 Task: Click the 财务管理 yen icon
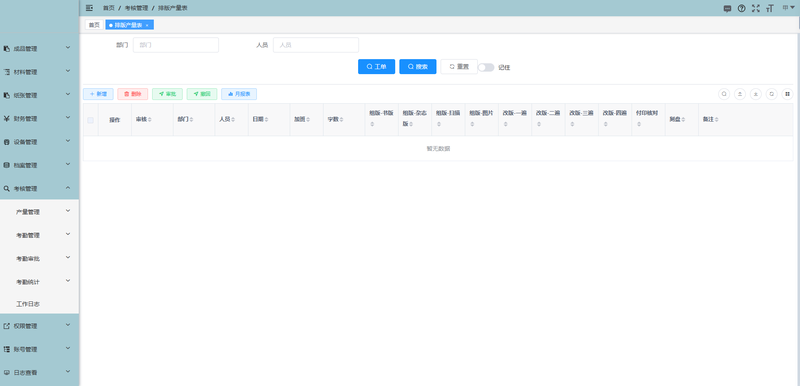click(x=7, y=119)
